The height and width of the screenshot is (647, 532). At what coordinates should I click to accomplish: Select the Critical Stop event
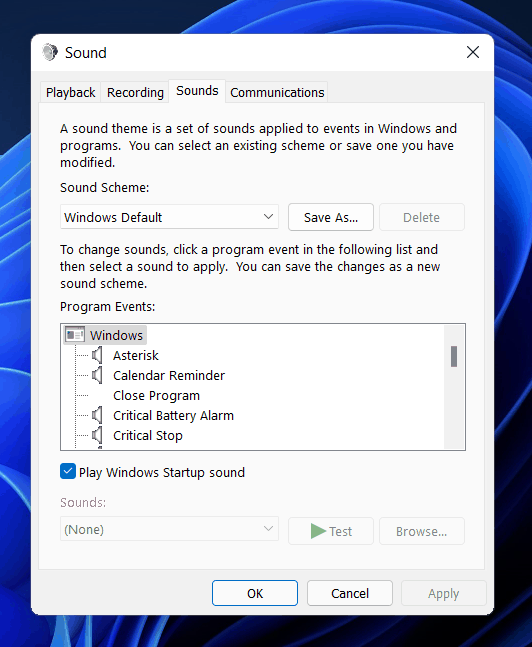(148, 435)
